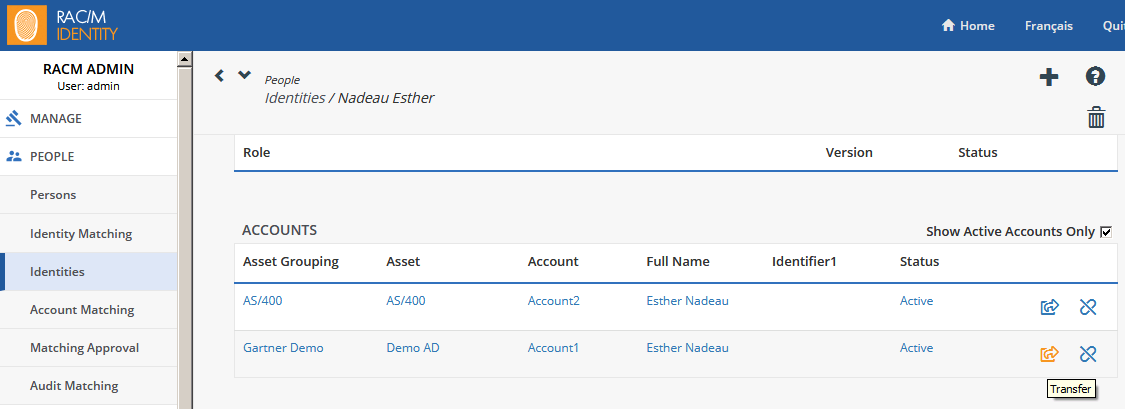This screenshot has height=409, width=1125.
Task: Click the gavel icon beside MANAGE
Action: click(x=14, y=118)
